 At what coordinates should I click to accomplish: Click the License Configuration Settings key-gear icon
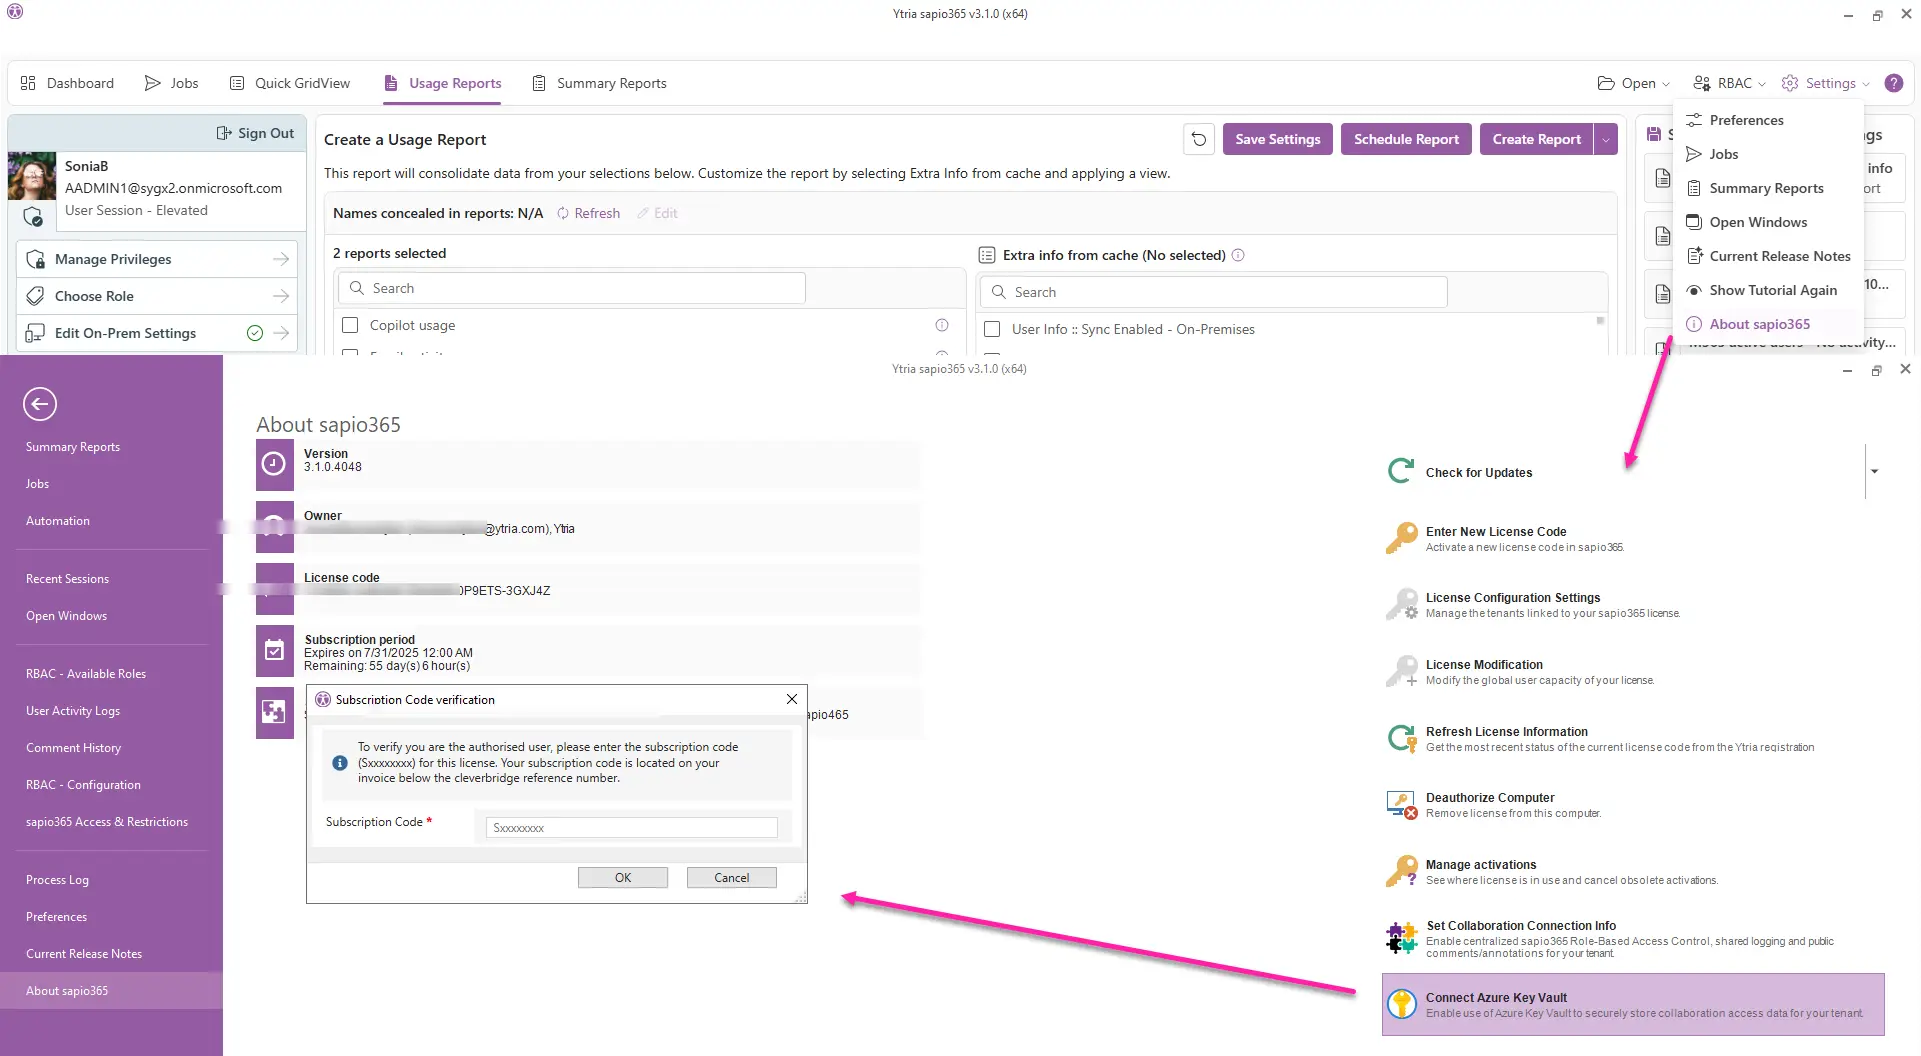pos(1401,604)
